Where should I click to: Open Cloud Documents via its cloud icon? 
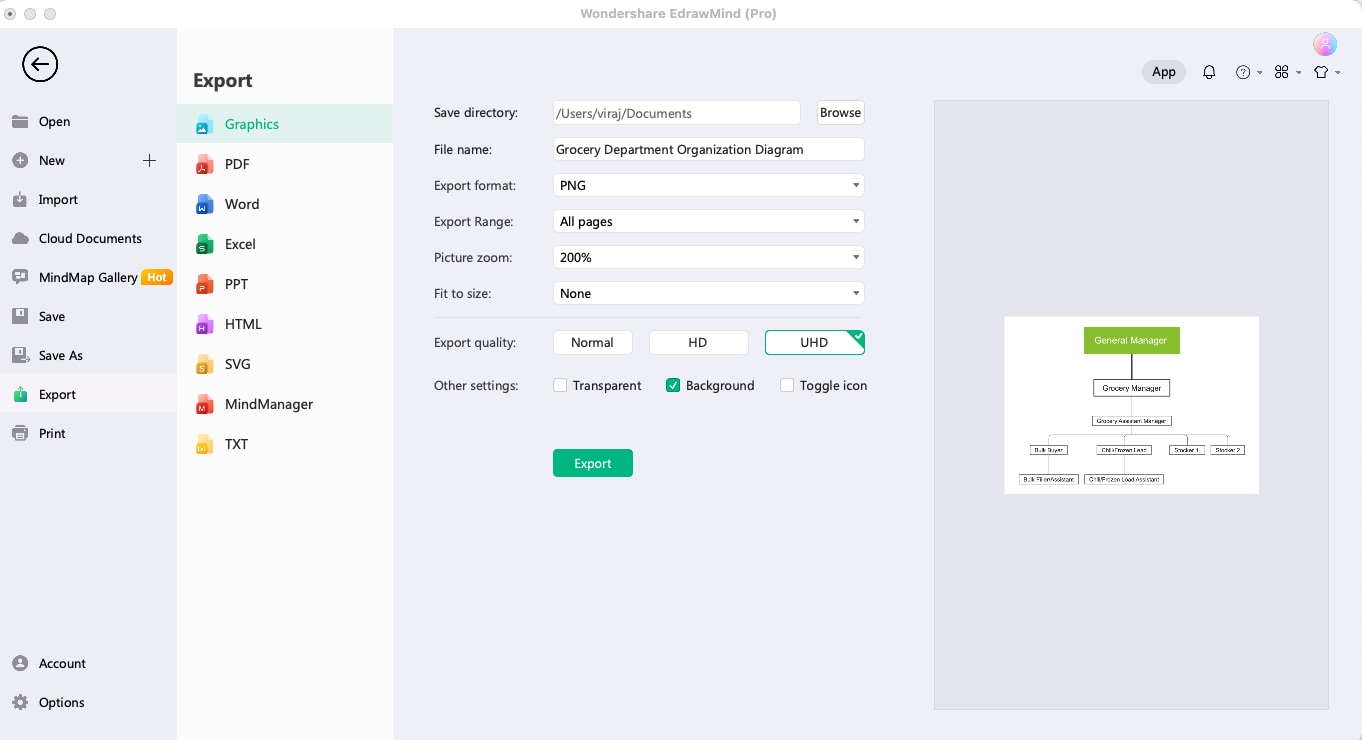pyautogui.click(x=20, y=239)
